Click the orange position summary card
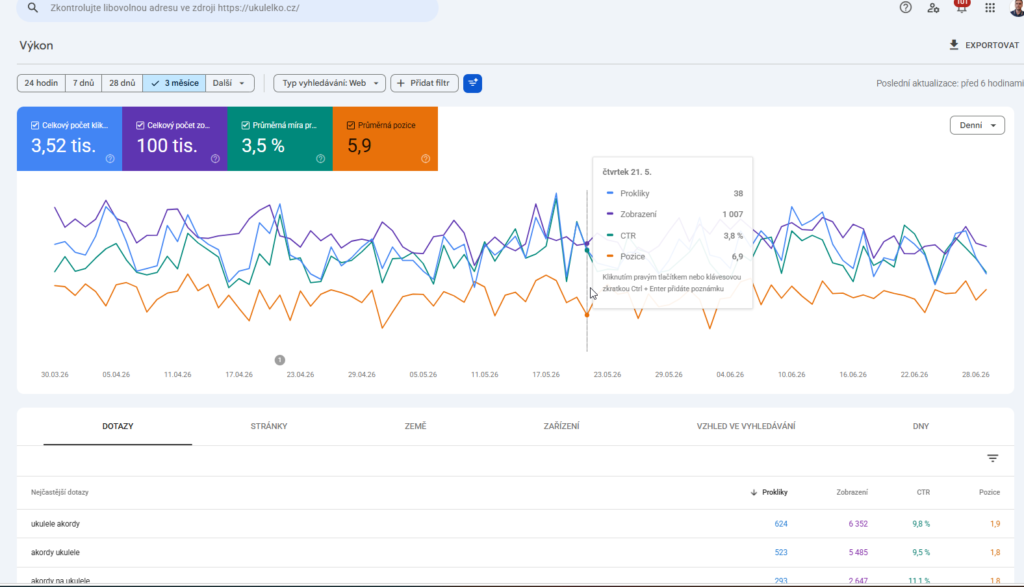 (385, 139)
